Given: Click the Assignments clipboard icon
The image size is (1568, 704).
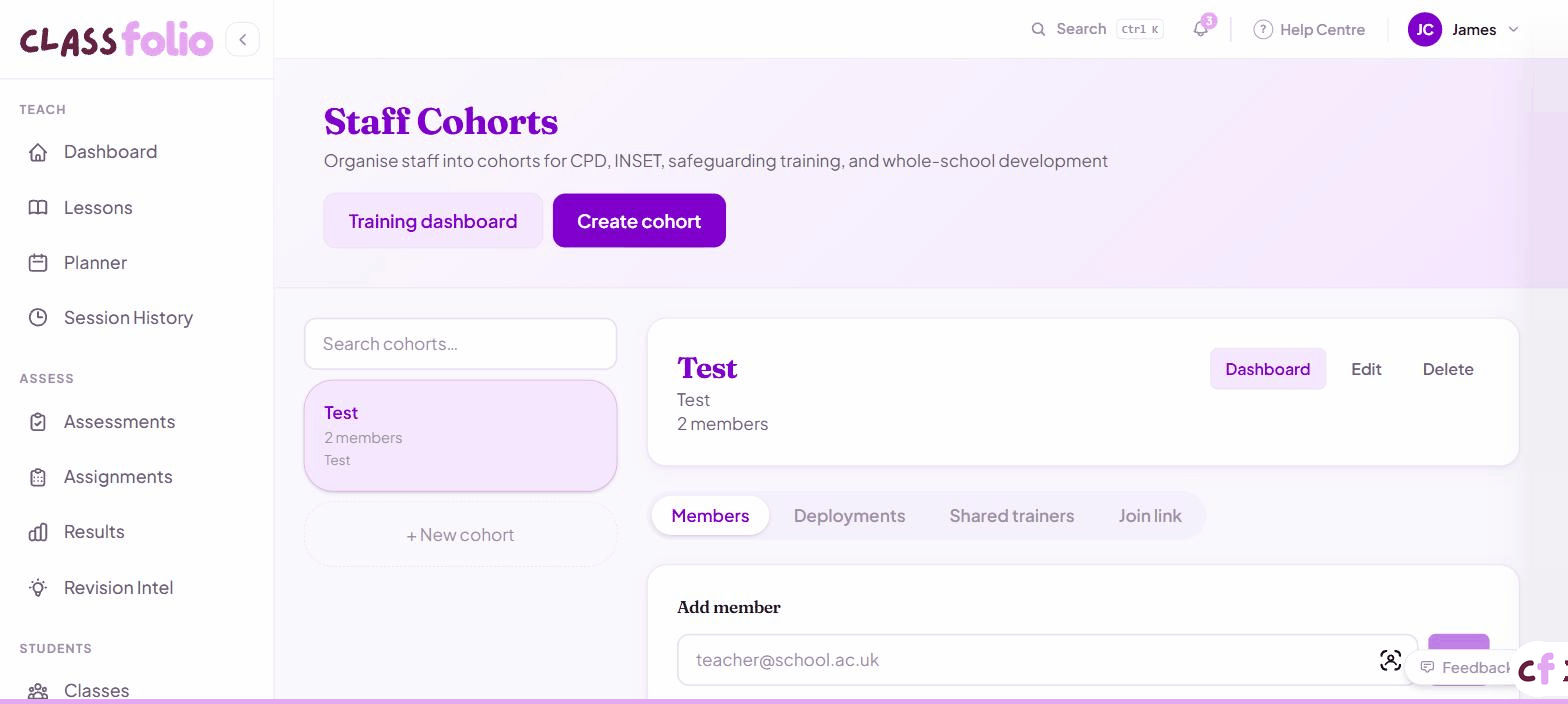Looking at the screenshot, I should [x=38, y=477].
